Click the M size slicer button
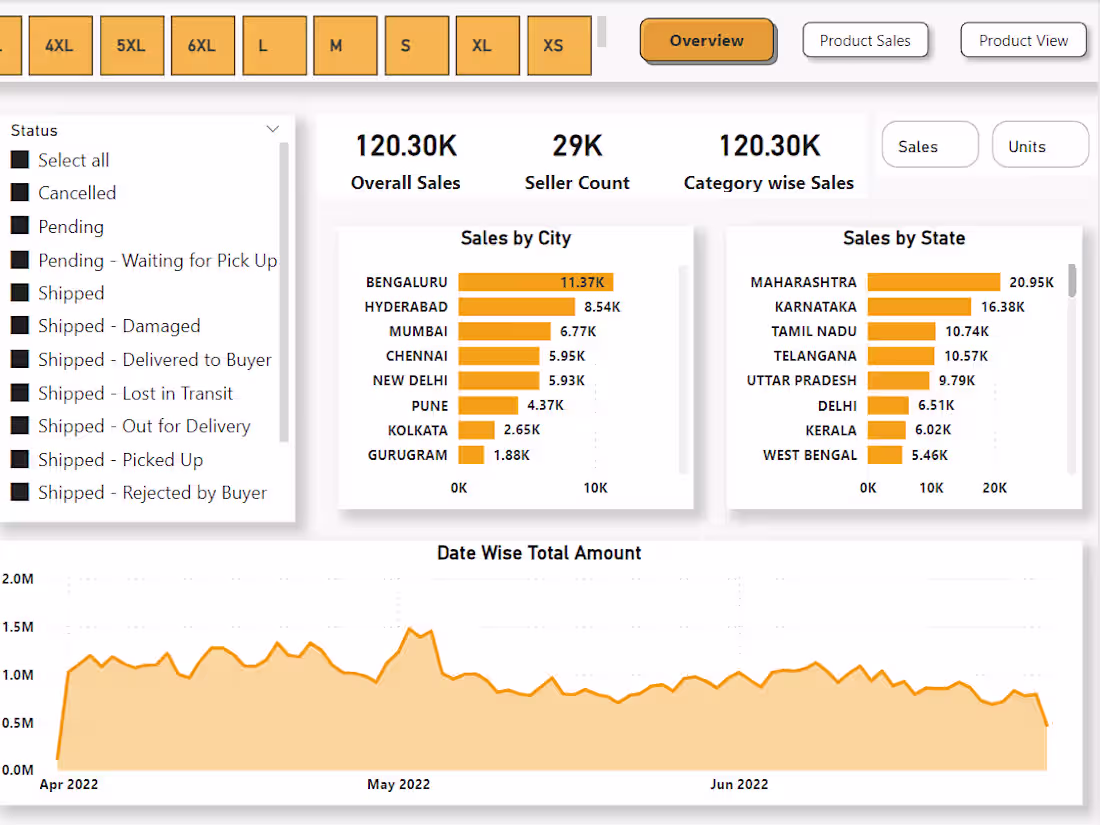The width and height of the screenshot is (1100, 825). tap(345, 45)
